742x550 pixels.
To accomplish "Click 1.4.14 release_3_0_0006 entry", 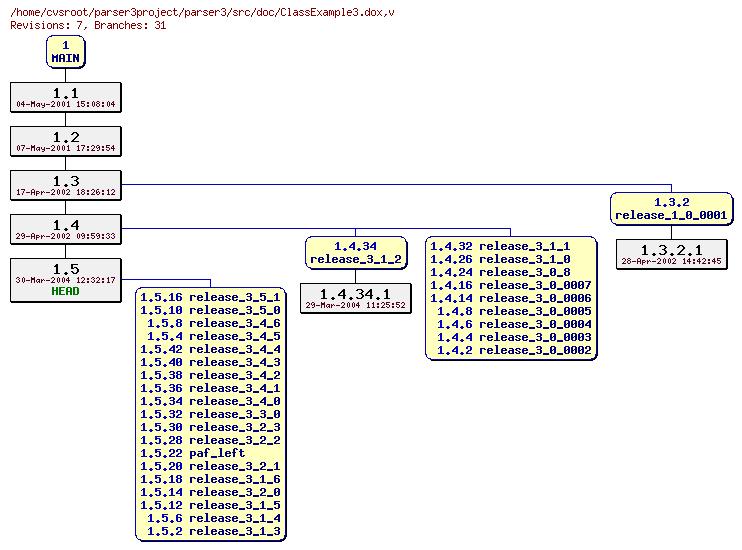I will click(x=511, y=299).
